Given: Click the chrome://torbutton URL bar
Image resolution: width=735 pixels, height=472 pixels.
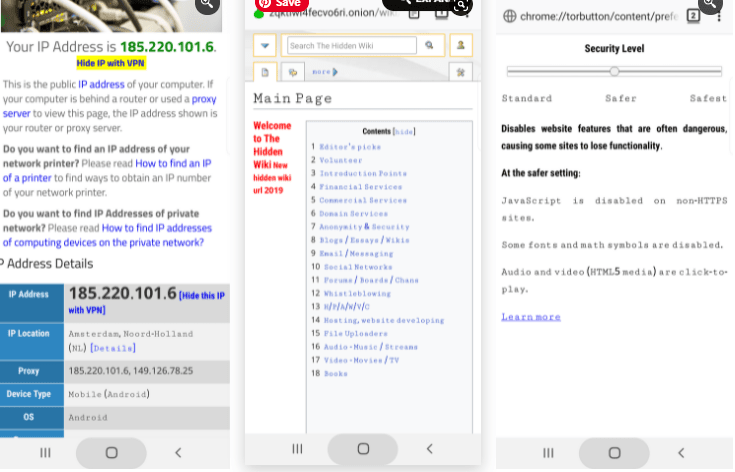Looking at the screenshot, I should click(x=599, y=16).
